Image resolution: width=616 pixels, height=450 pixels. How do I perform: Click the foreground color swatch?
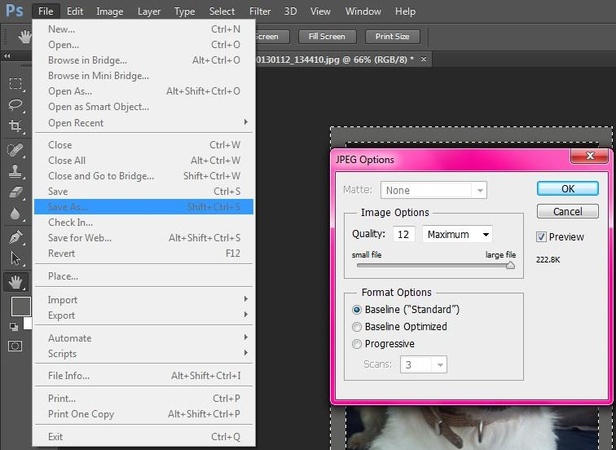tap(20, 307)
